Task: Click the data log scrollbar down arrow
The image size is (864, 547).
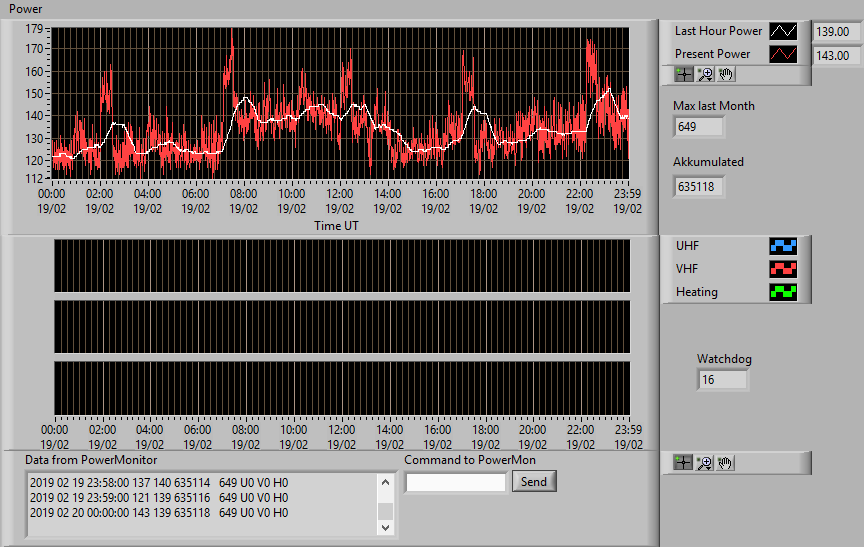Action: click(x=385, y=528)
